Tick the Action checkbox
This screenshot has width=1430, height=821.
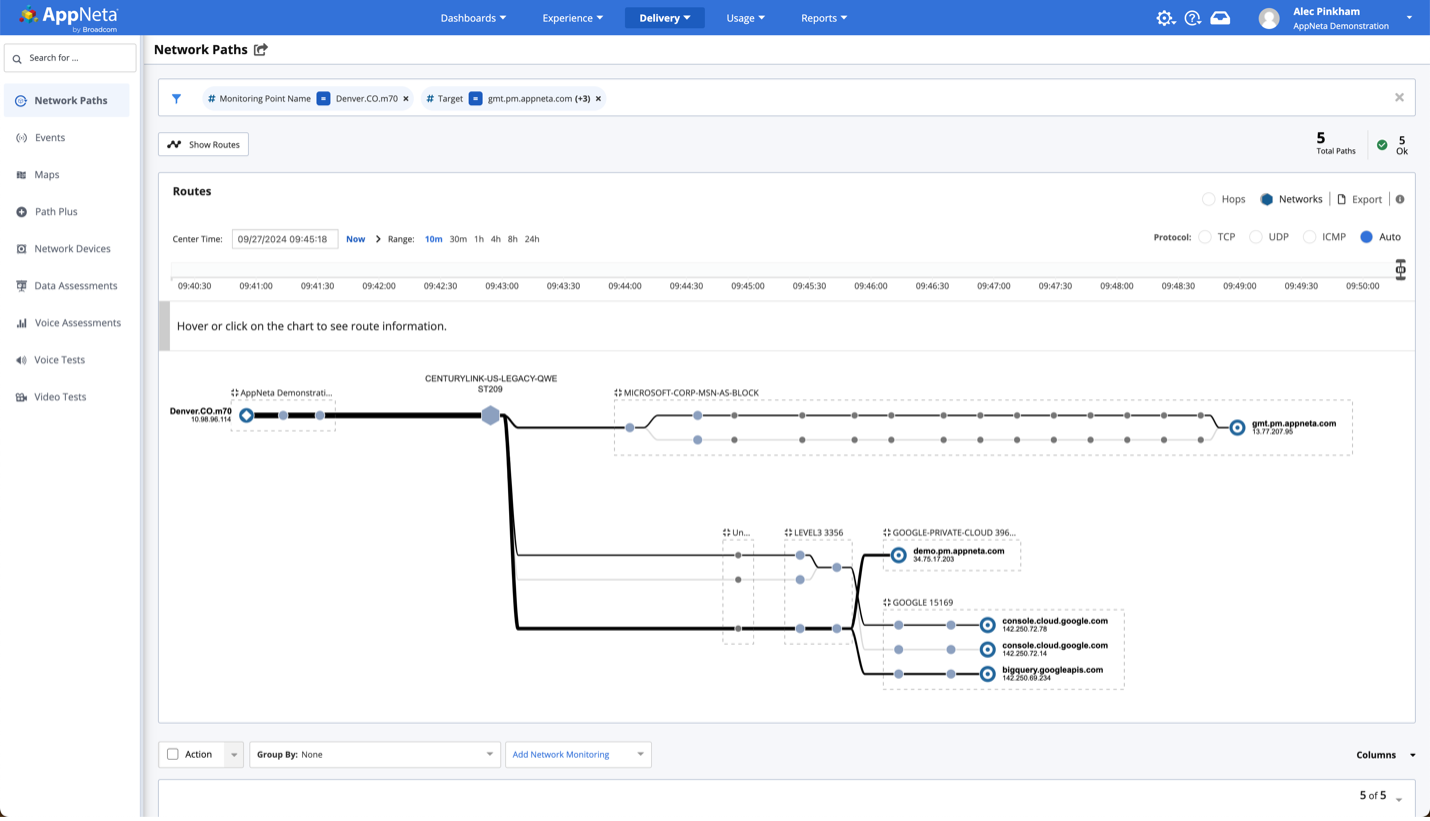pyautogui.click(x=173, y=754)
